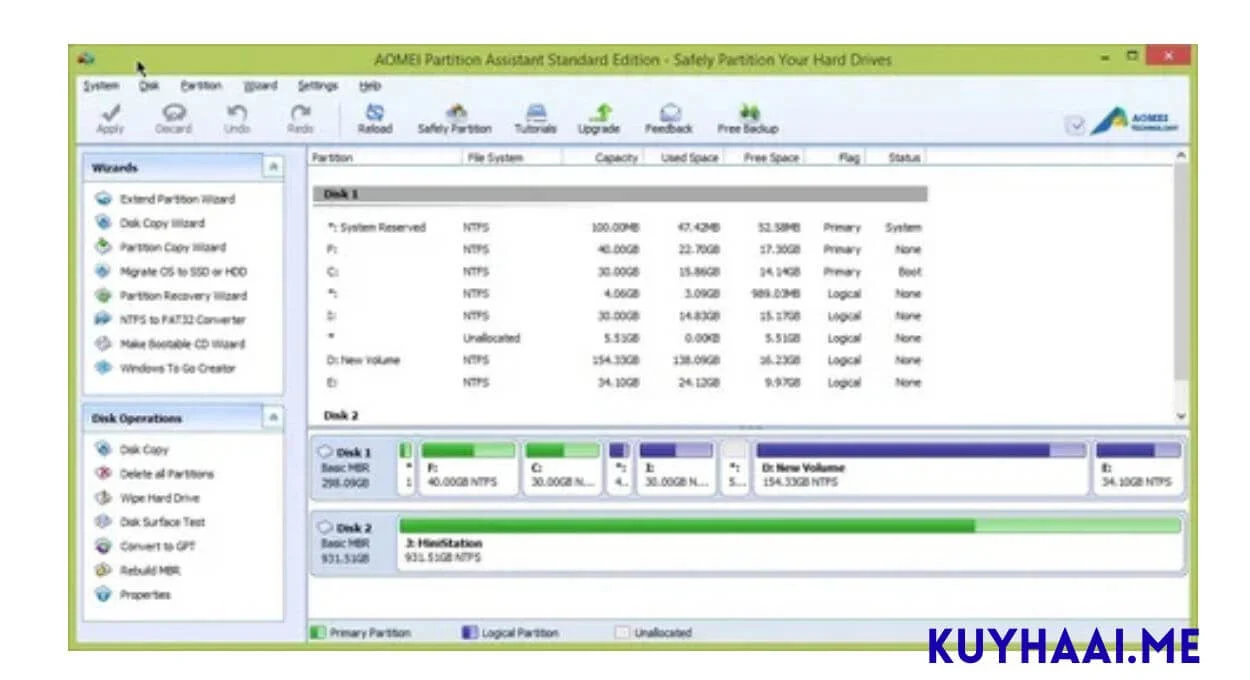Viewport: 1250px width, 680px height.
Task: Open the Wizard menu
Action: pyautogui.click(x=260, y=86)
